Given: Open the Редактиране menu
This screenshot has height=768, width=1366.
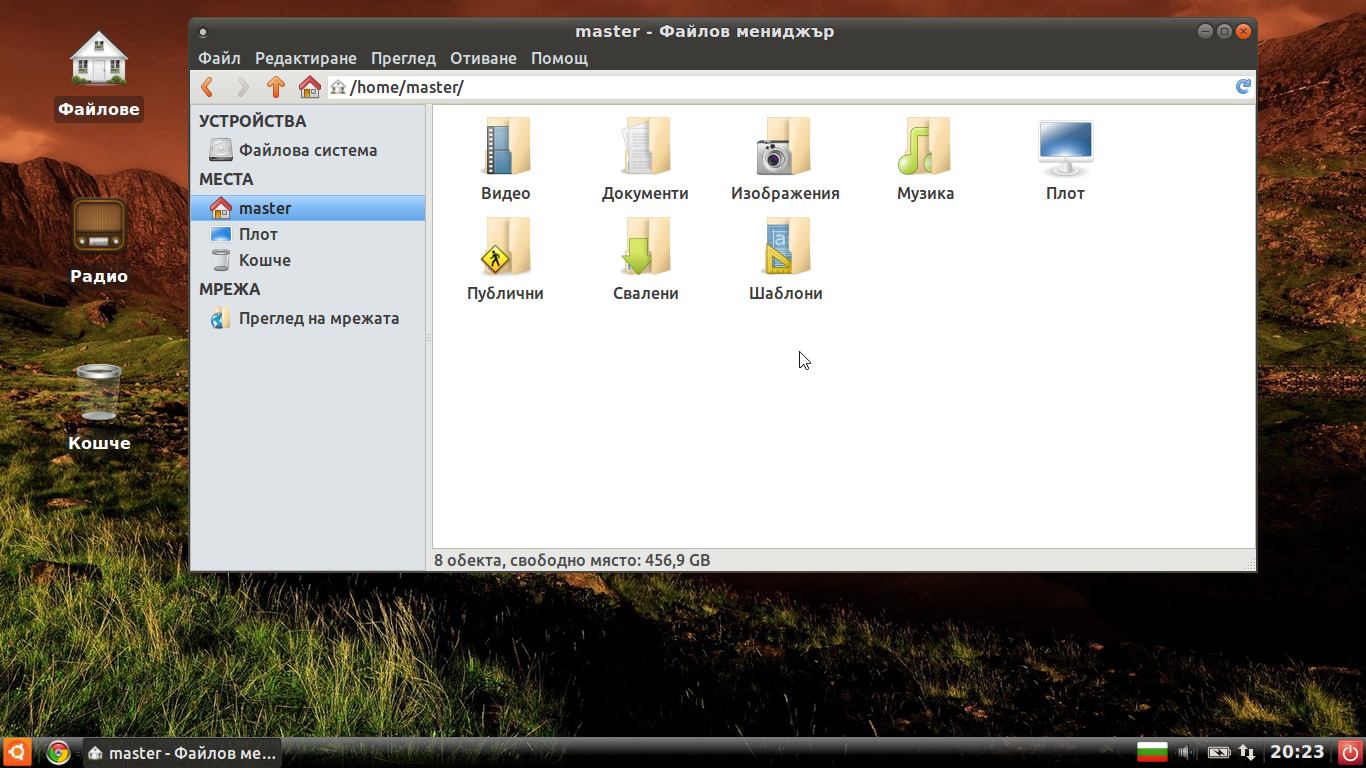Looking at the screenshot, I should pyautogui.click(x=306, y=58).
